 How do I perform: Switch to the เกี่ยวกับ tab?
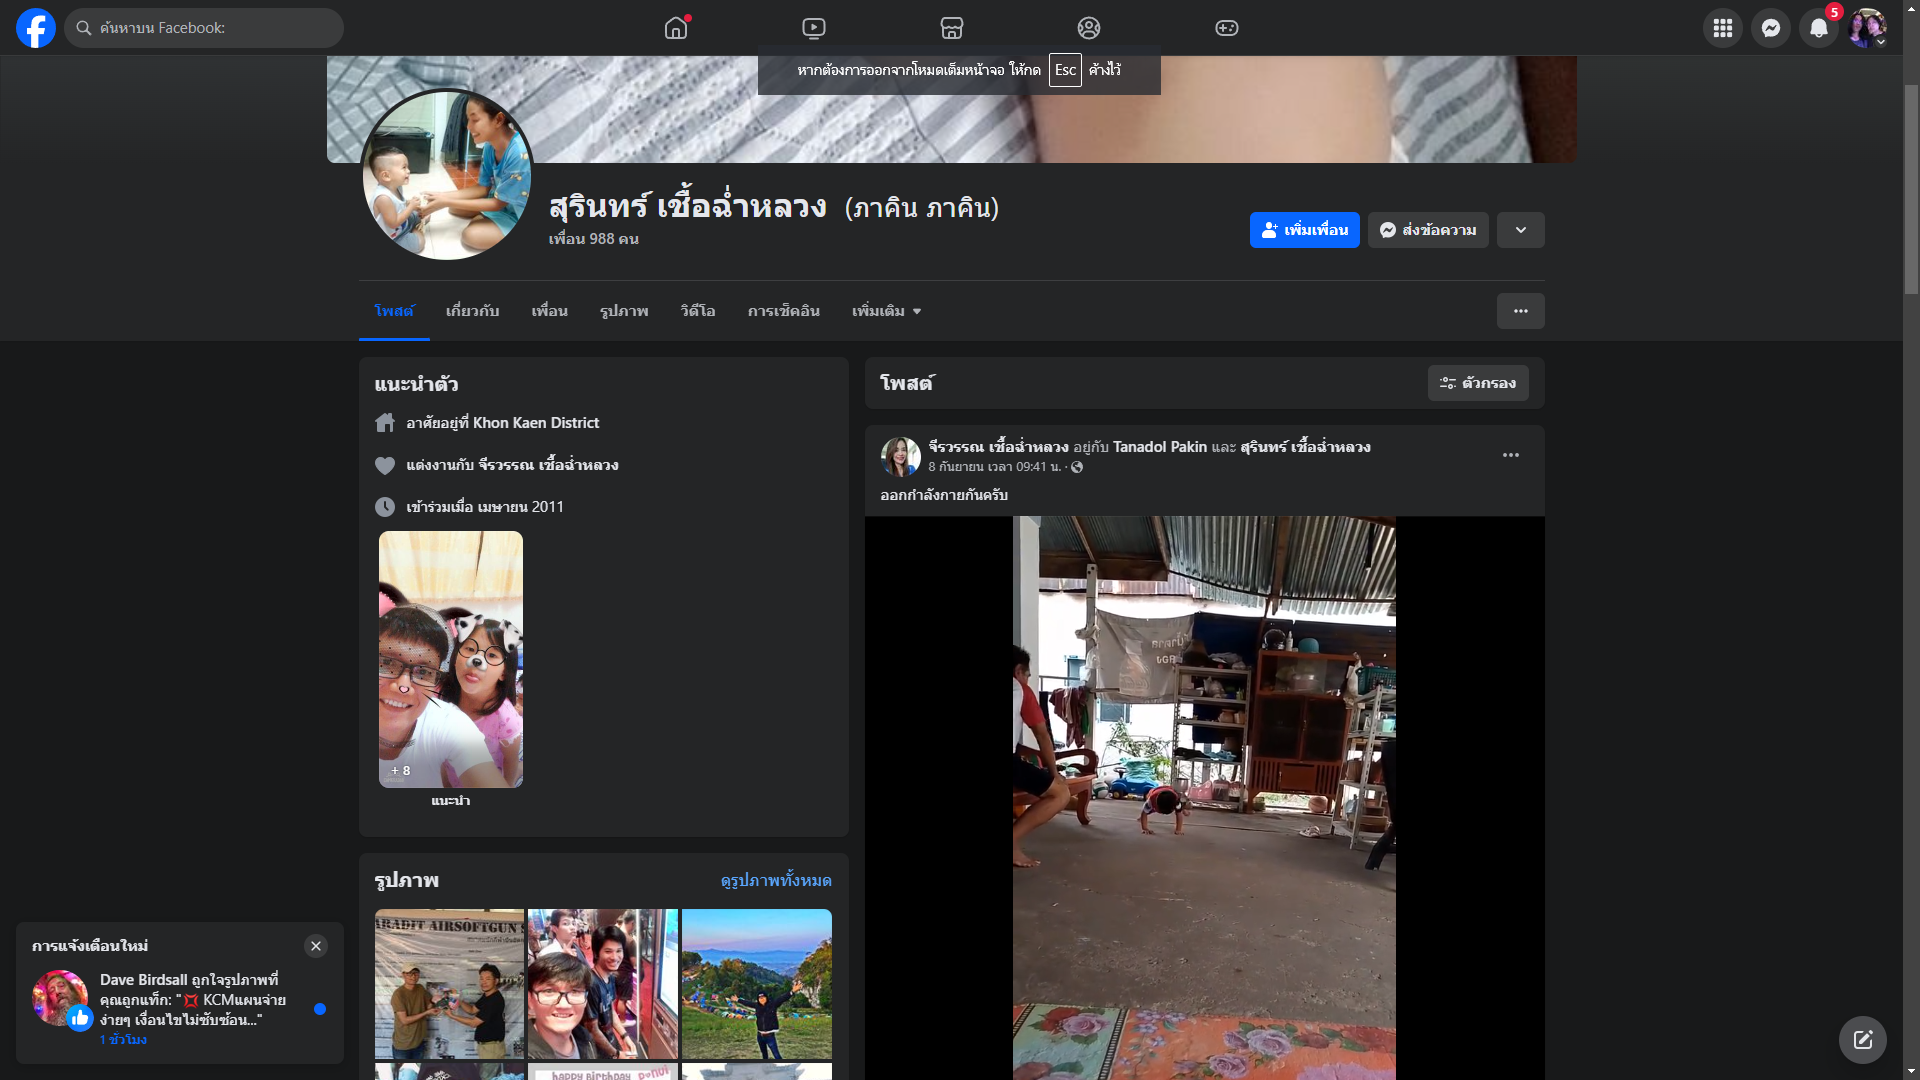pyautogui.click(x=472, y=311)
